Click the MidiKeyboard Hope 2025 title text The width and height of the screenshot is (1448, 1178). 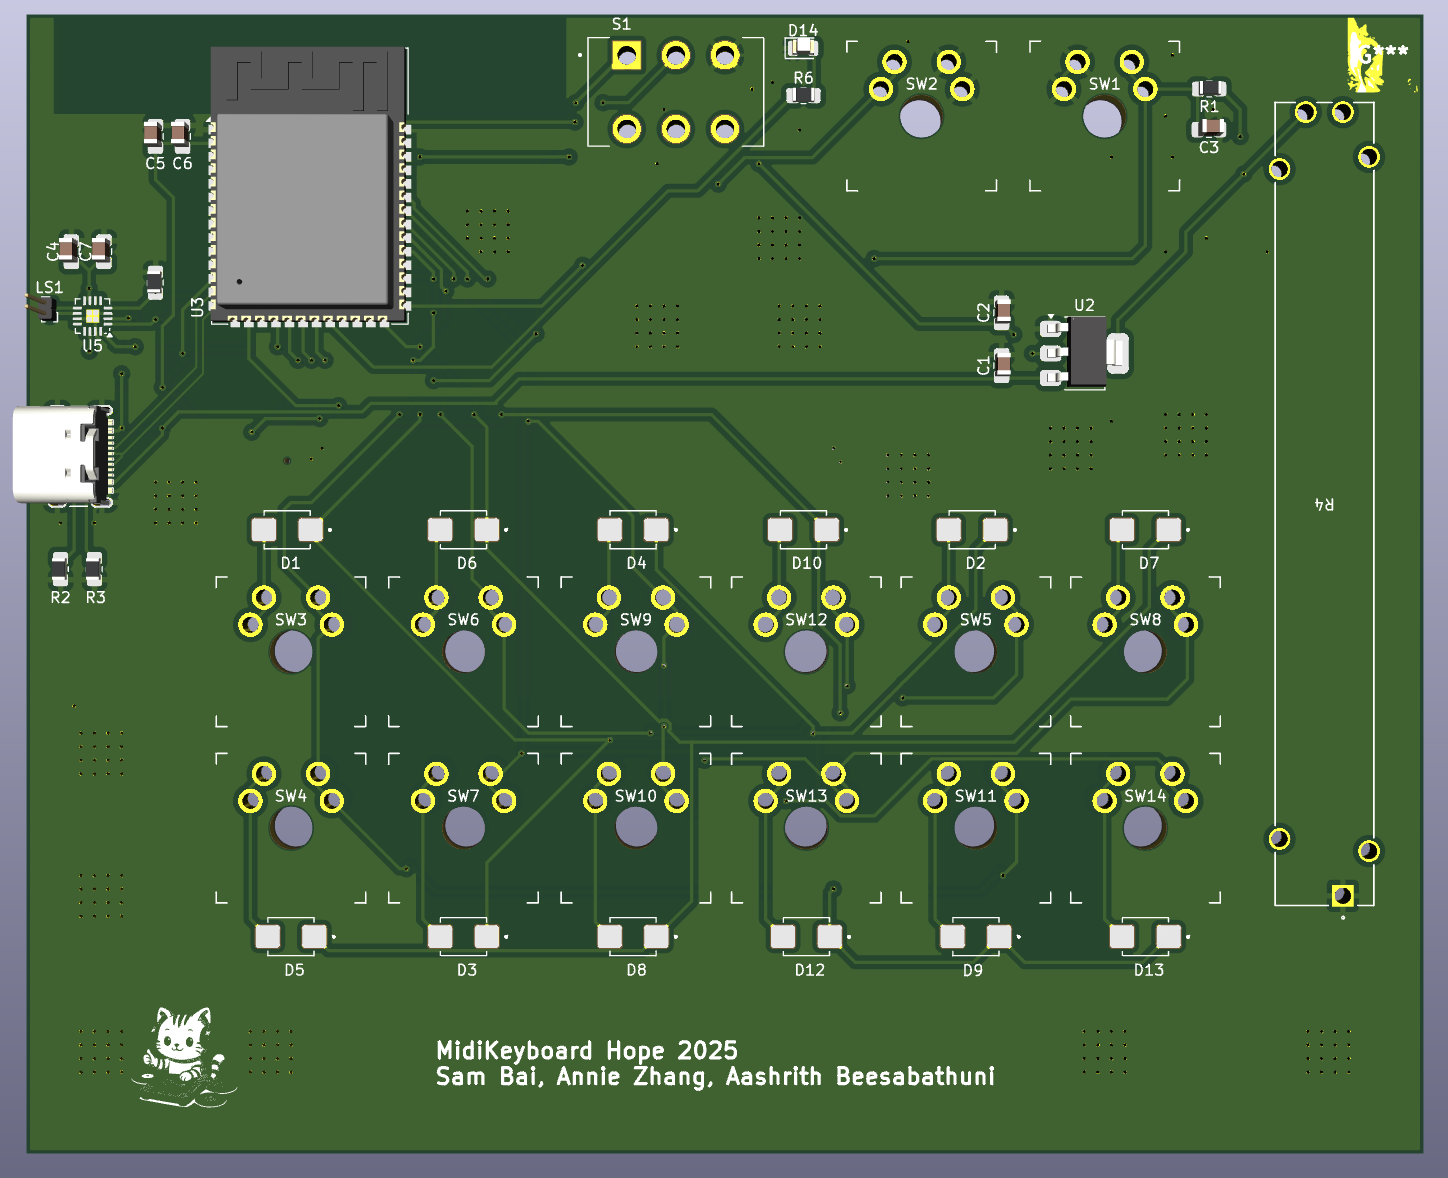(x=587, y=1051)
